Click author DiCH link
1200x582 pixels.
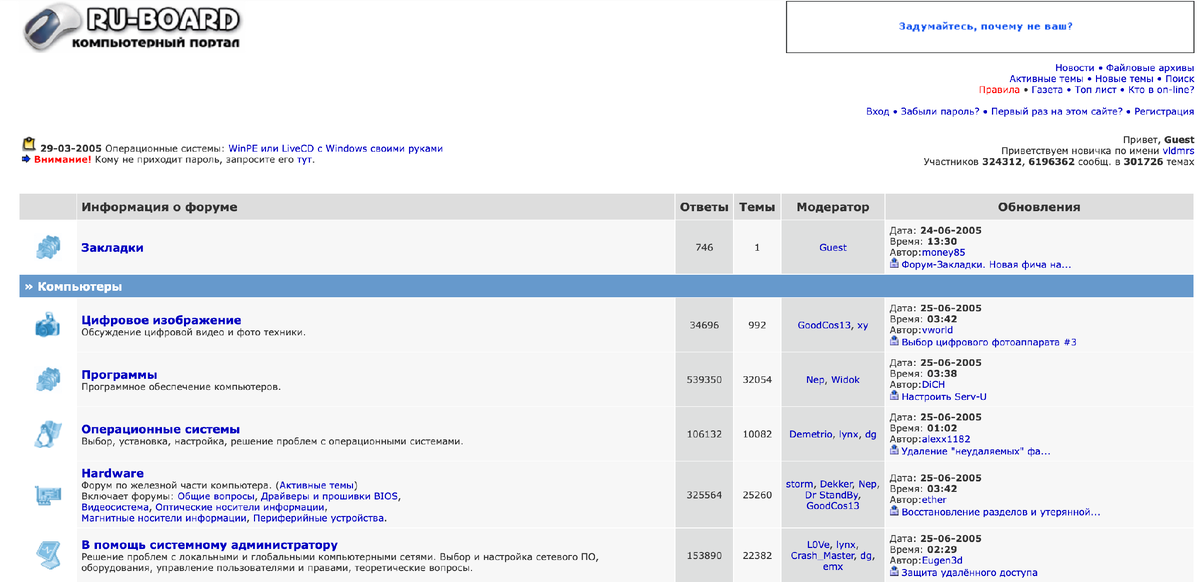coord(933,385)
